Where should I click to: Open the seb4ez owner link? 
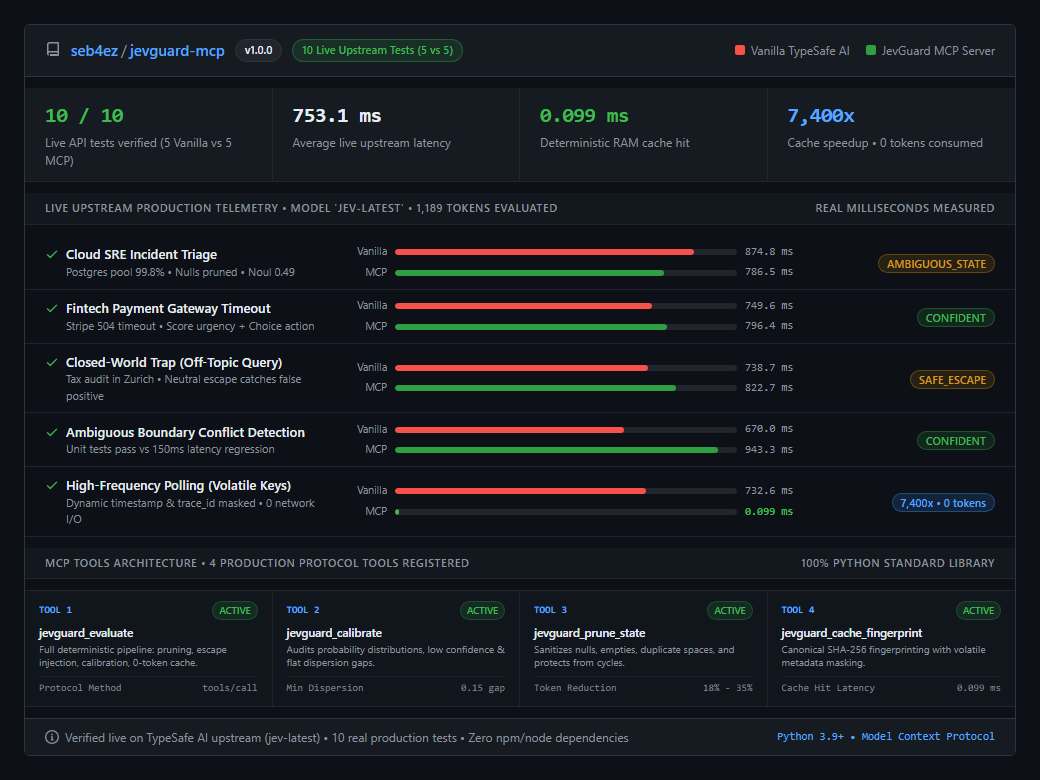click(94, 50)
